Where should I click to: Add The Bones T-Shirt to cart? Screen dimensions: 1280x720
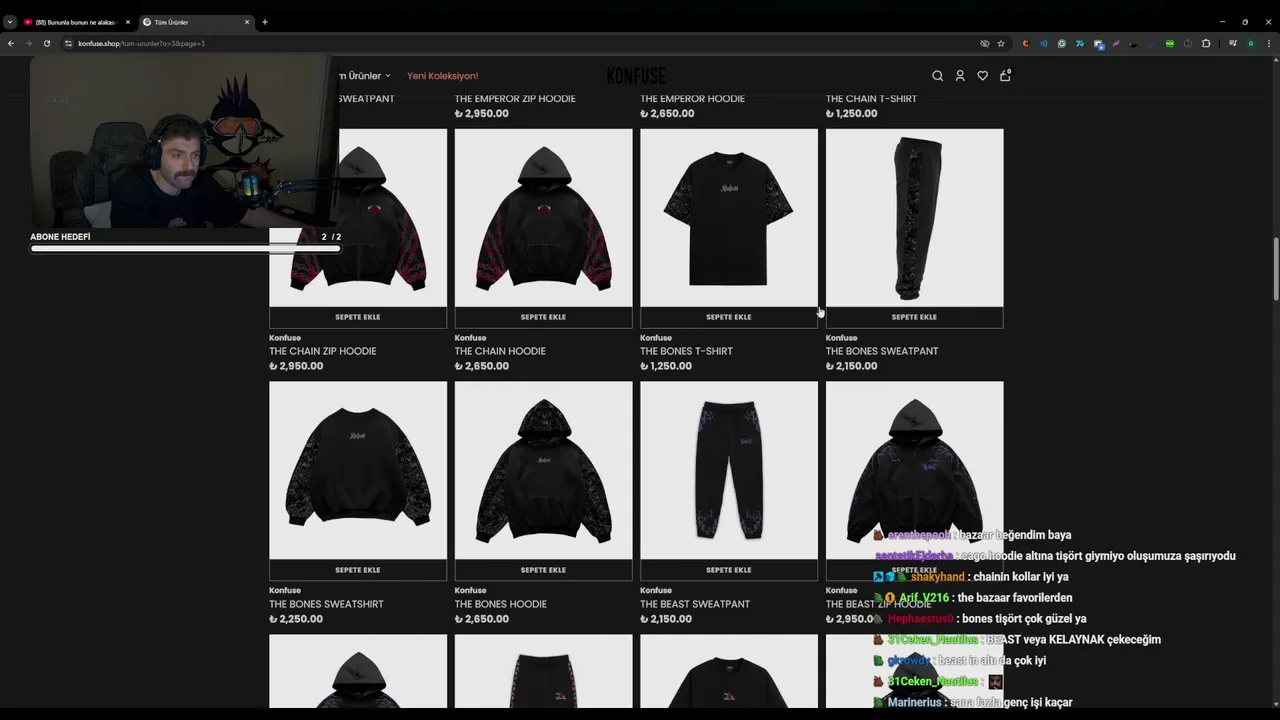729,317
